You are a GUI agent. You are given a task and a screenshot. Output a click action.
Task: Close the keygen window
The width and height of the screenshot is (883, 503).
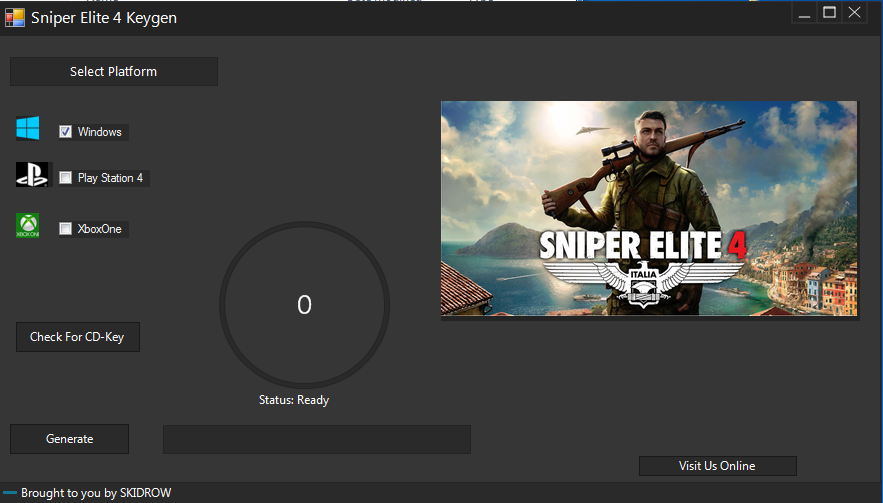pos(854,12)
